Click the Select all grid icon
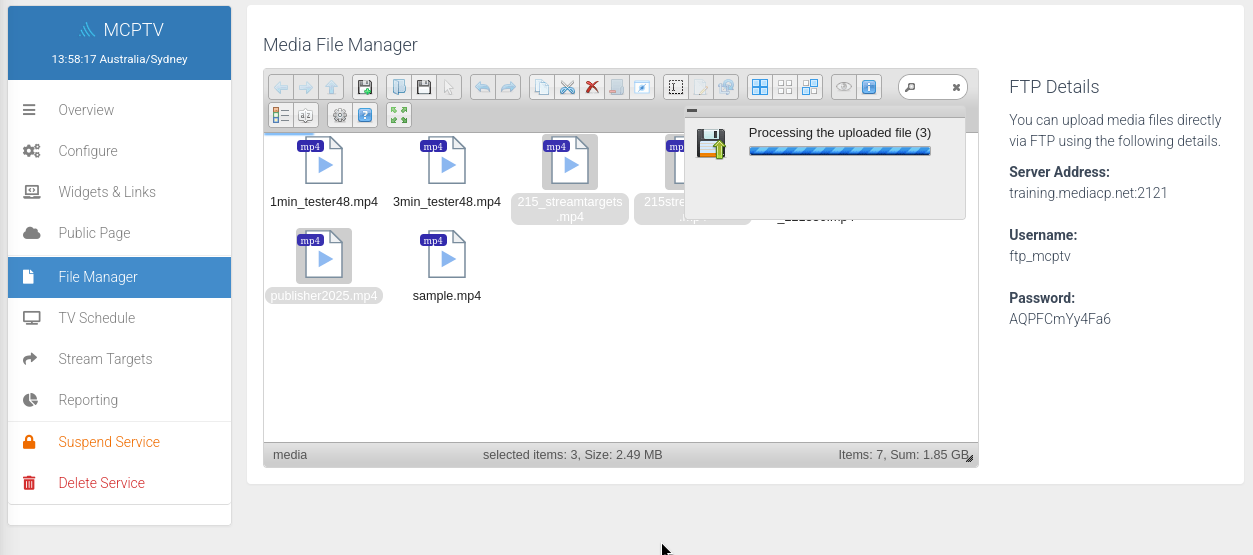Screen dimensions: 1253x555 tap(760, 87)
